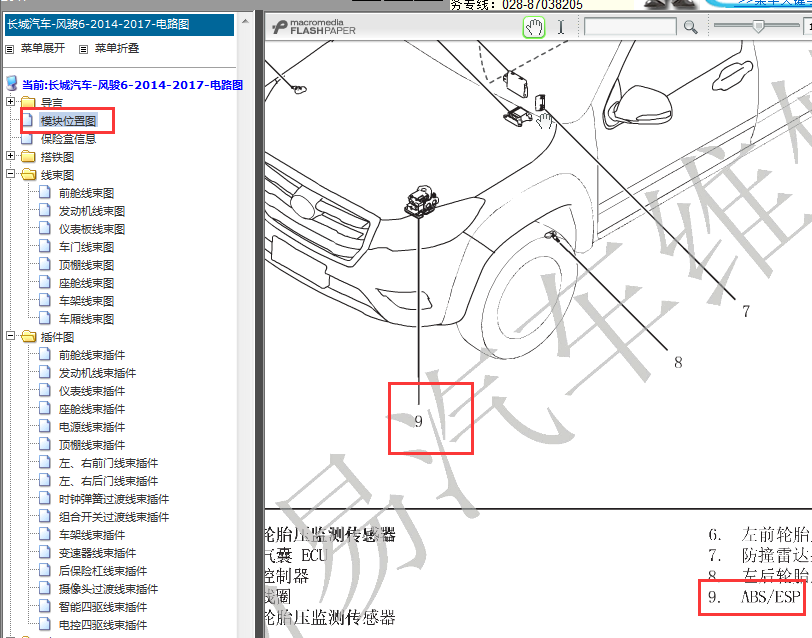This screenshot has width=812, height=638.
Task: Select the 搭铁图 folder
Action: [x=57, y=157]
